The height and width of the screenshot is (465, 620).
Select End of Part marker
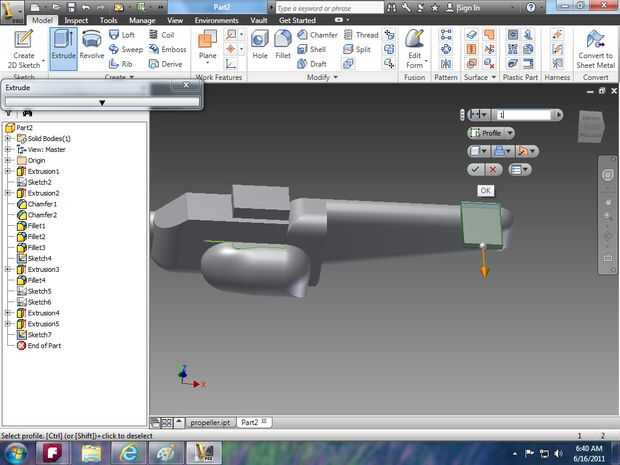(x=44, y=346)
